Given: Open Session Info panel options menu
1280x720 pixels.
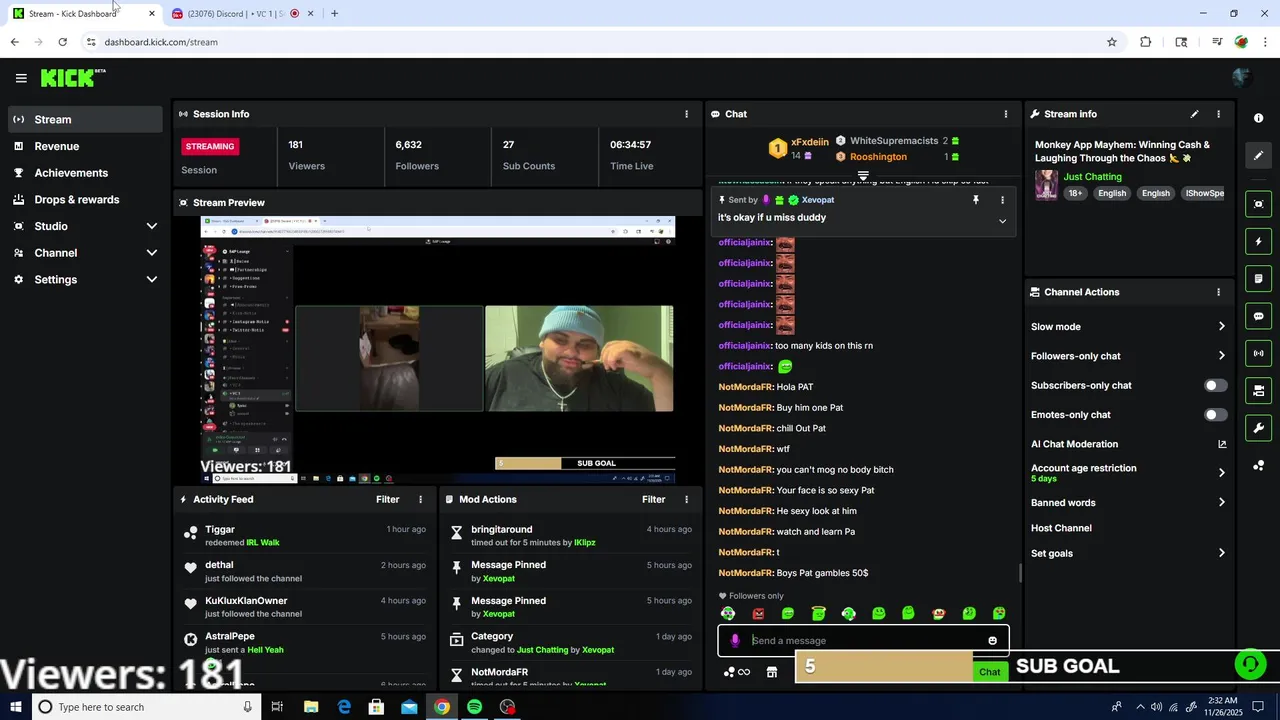Looking at the screenshot, I should 686,114.
